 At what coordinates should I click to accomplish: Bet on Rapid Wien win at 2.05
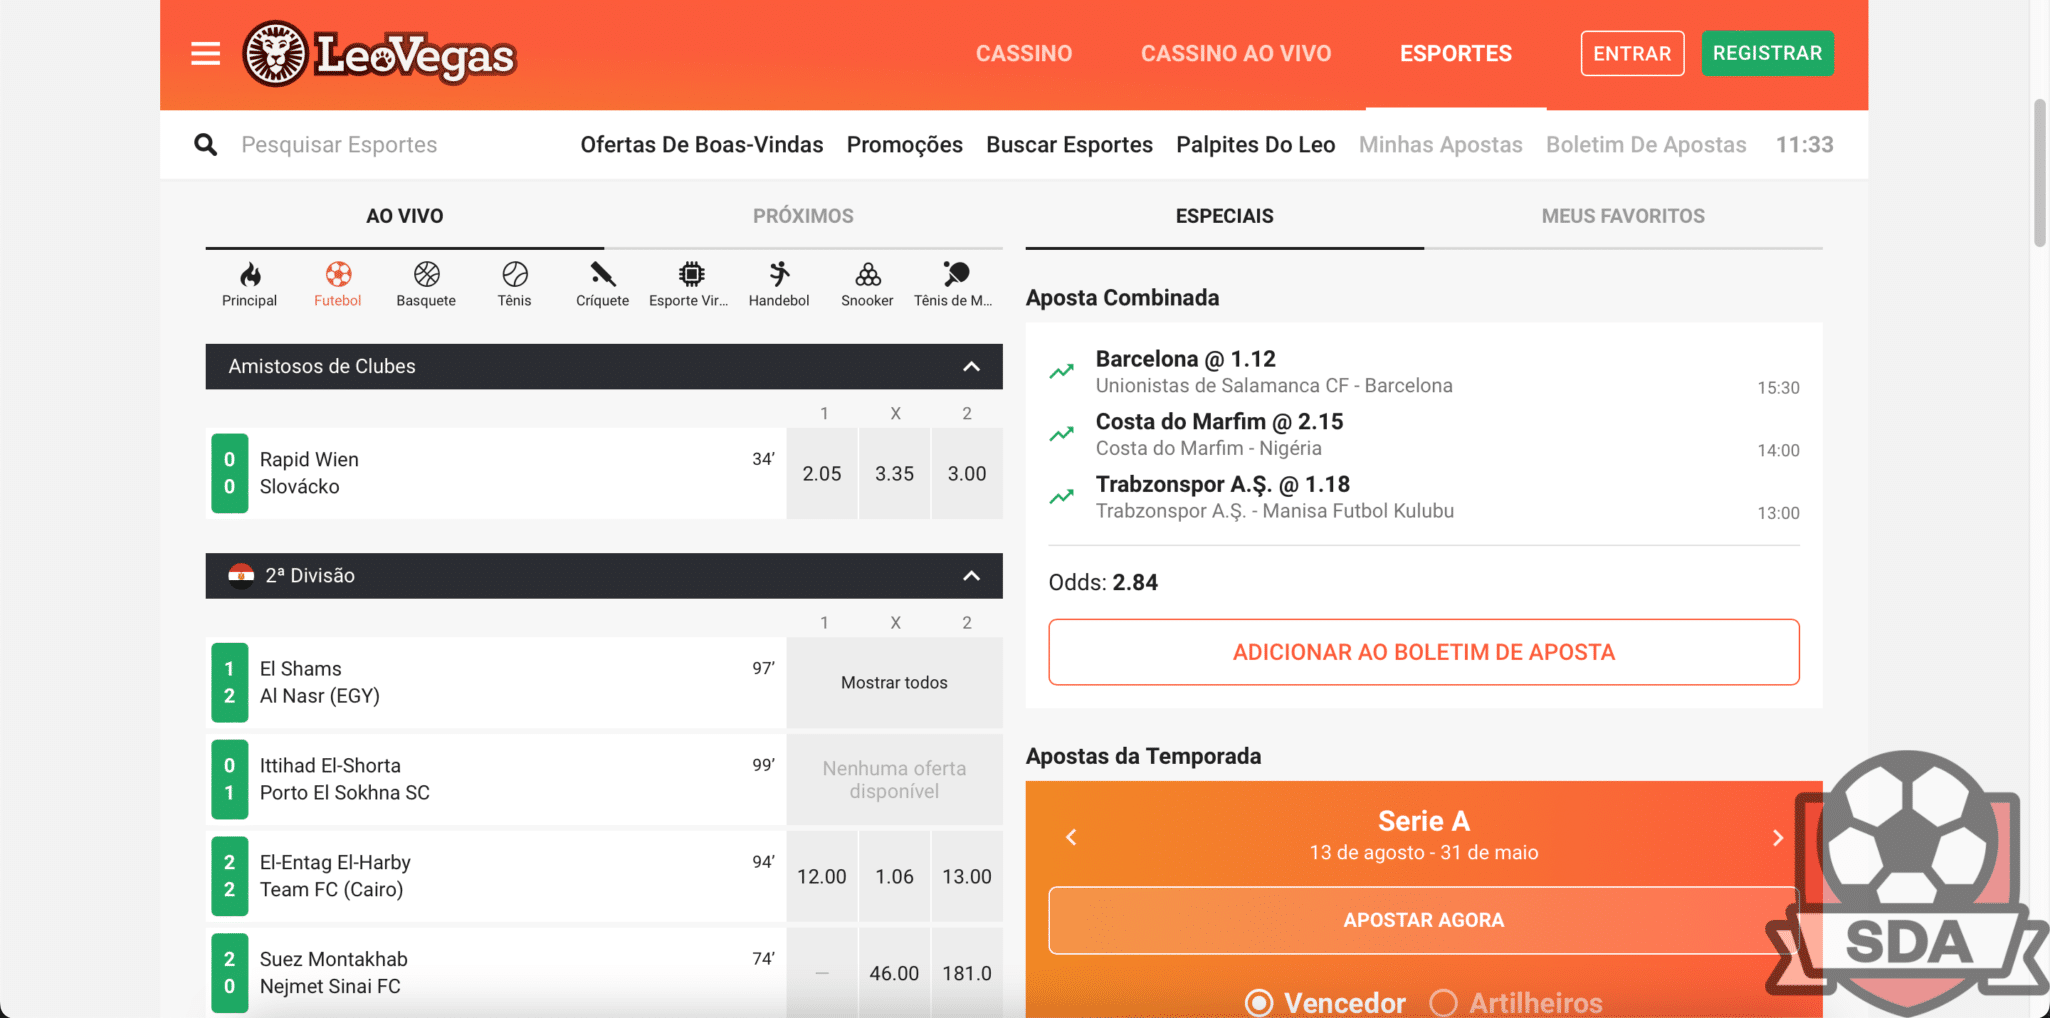pos(822,474)
